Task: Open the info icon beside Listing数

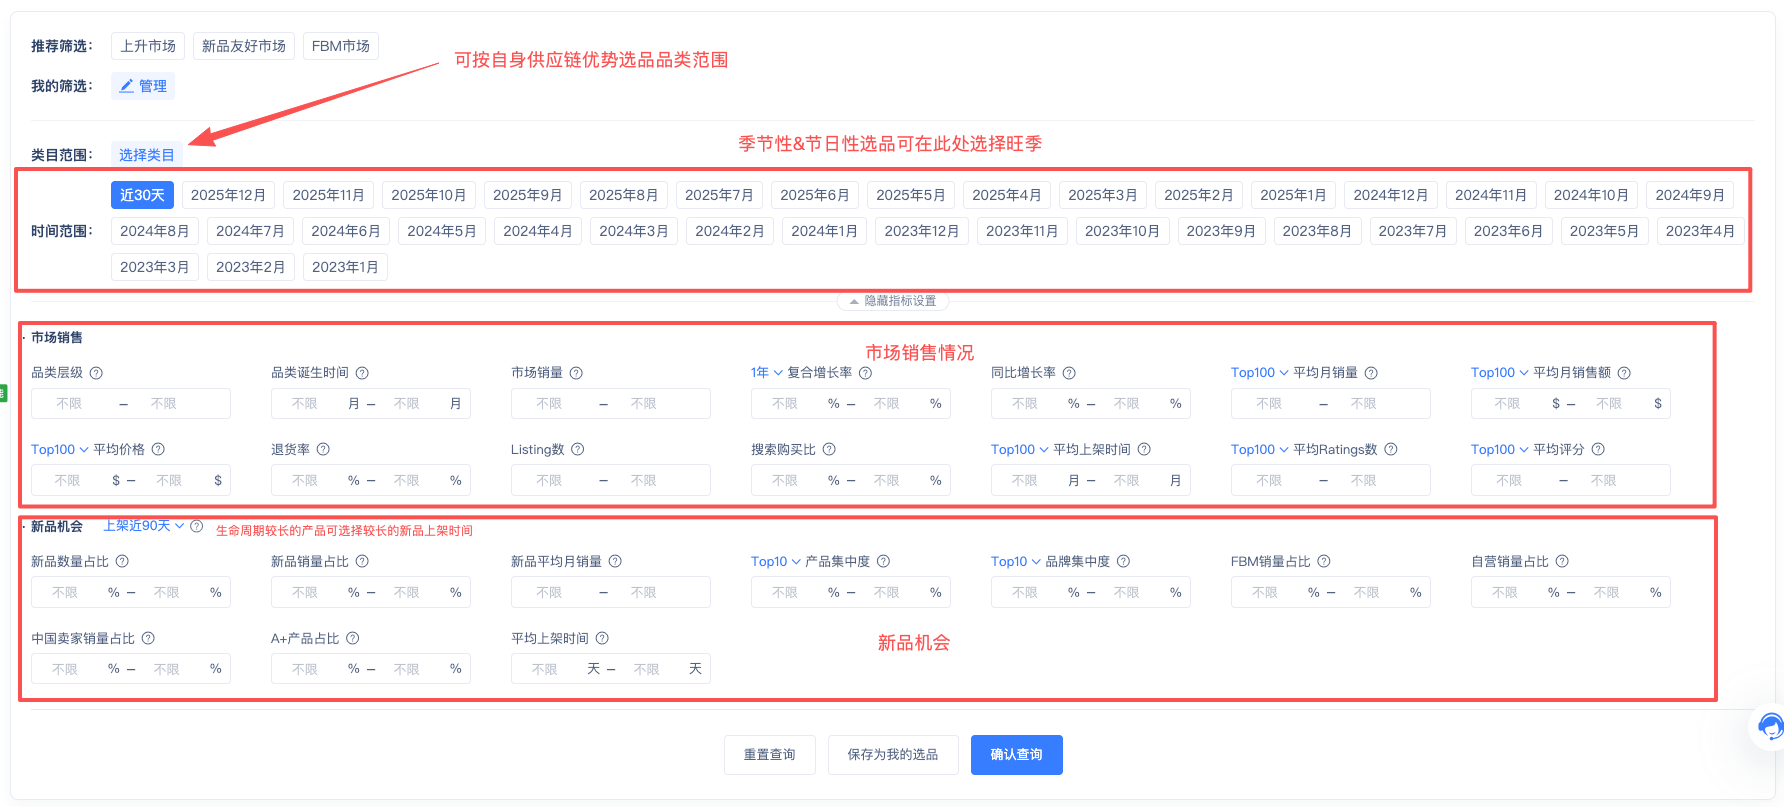Action: pos(577,450)
